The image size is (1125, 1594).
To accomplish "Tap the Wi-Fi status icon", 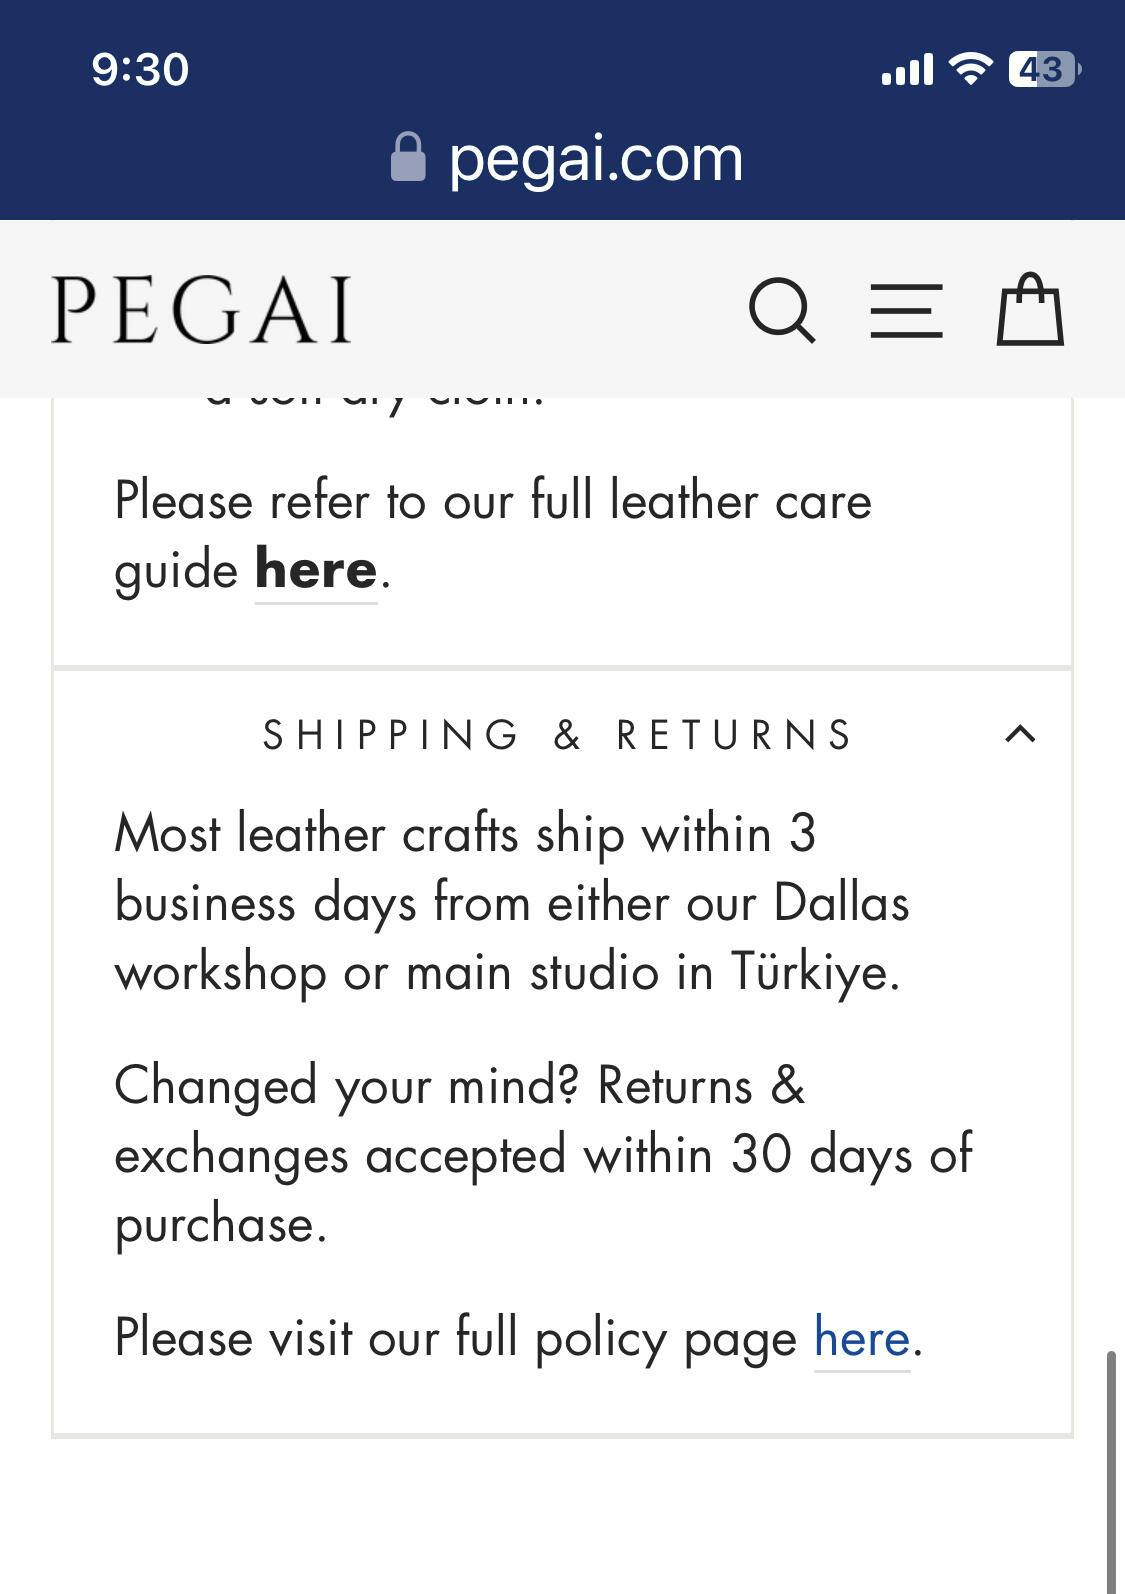I will (969, 69).
